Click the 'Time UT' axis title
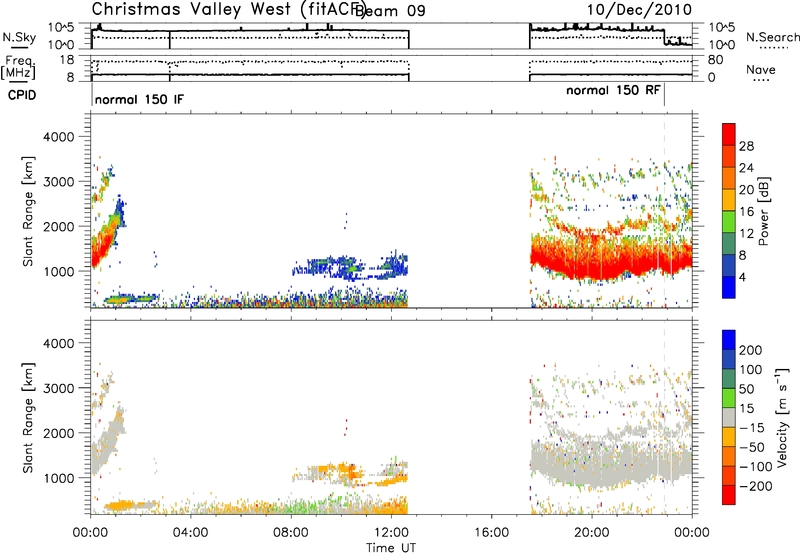800x554 pixels. tap(391, 548)
